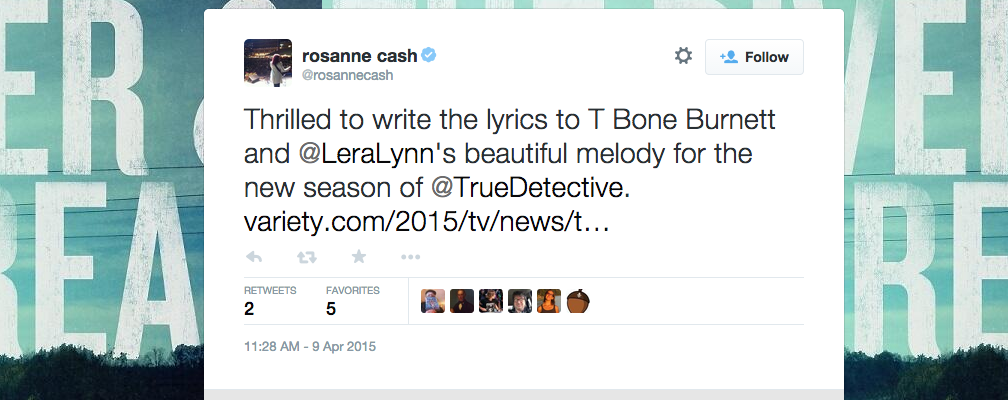Viewport: 1008px width, 400px height.
Task: Reply to Rosanne Cash's tweet
Action: click(x=254, y=257)
